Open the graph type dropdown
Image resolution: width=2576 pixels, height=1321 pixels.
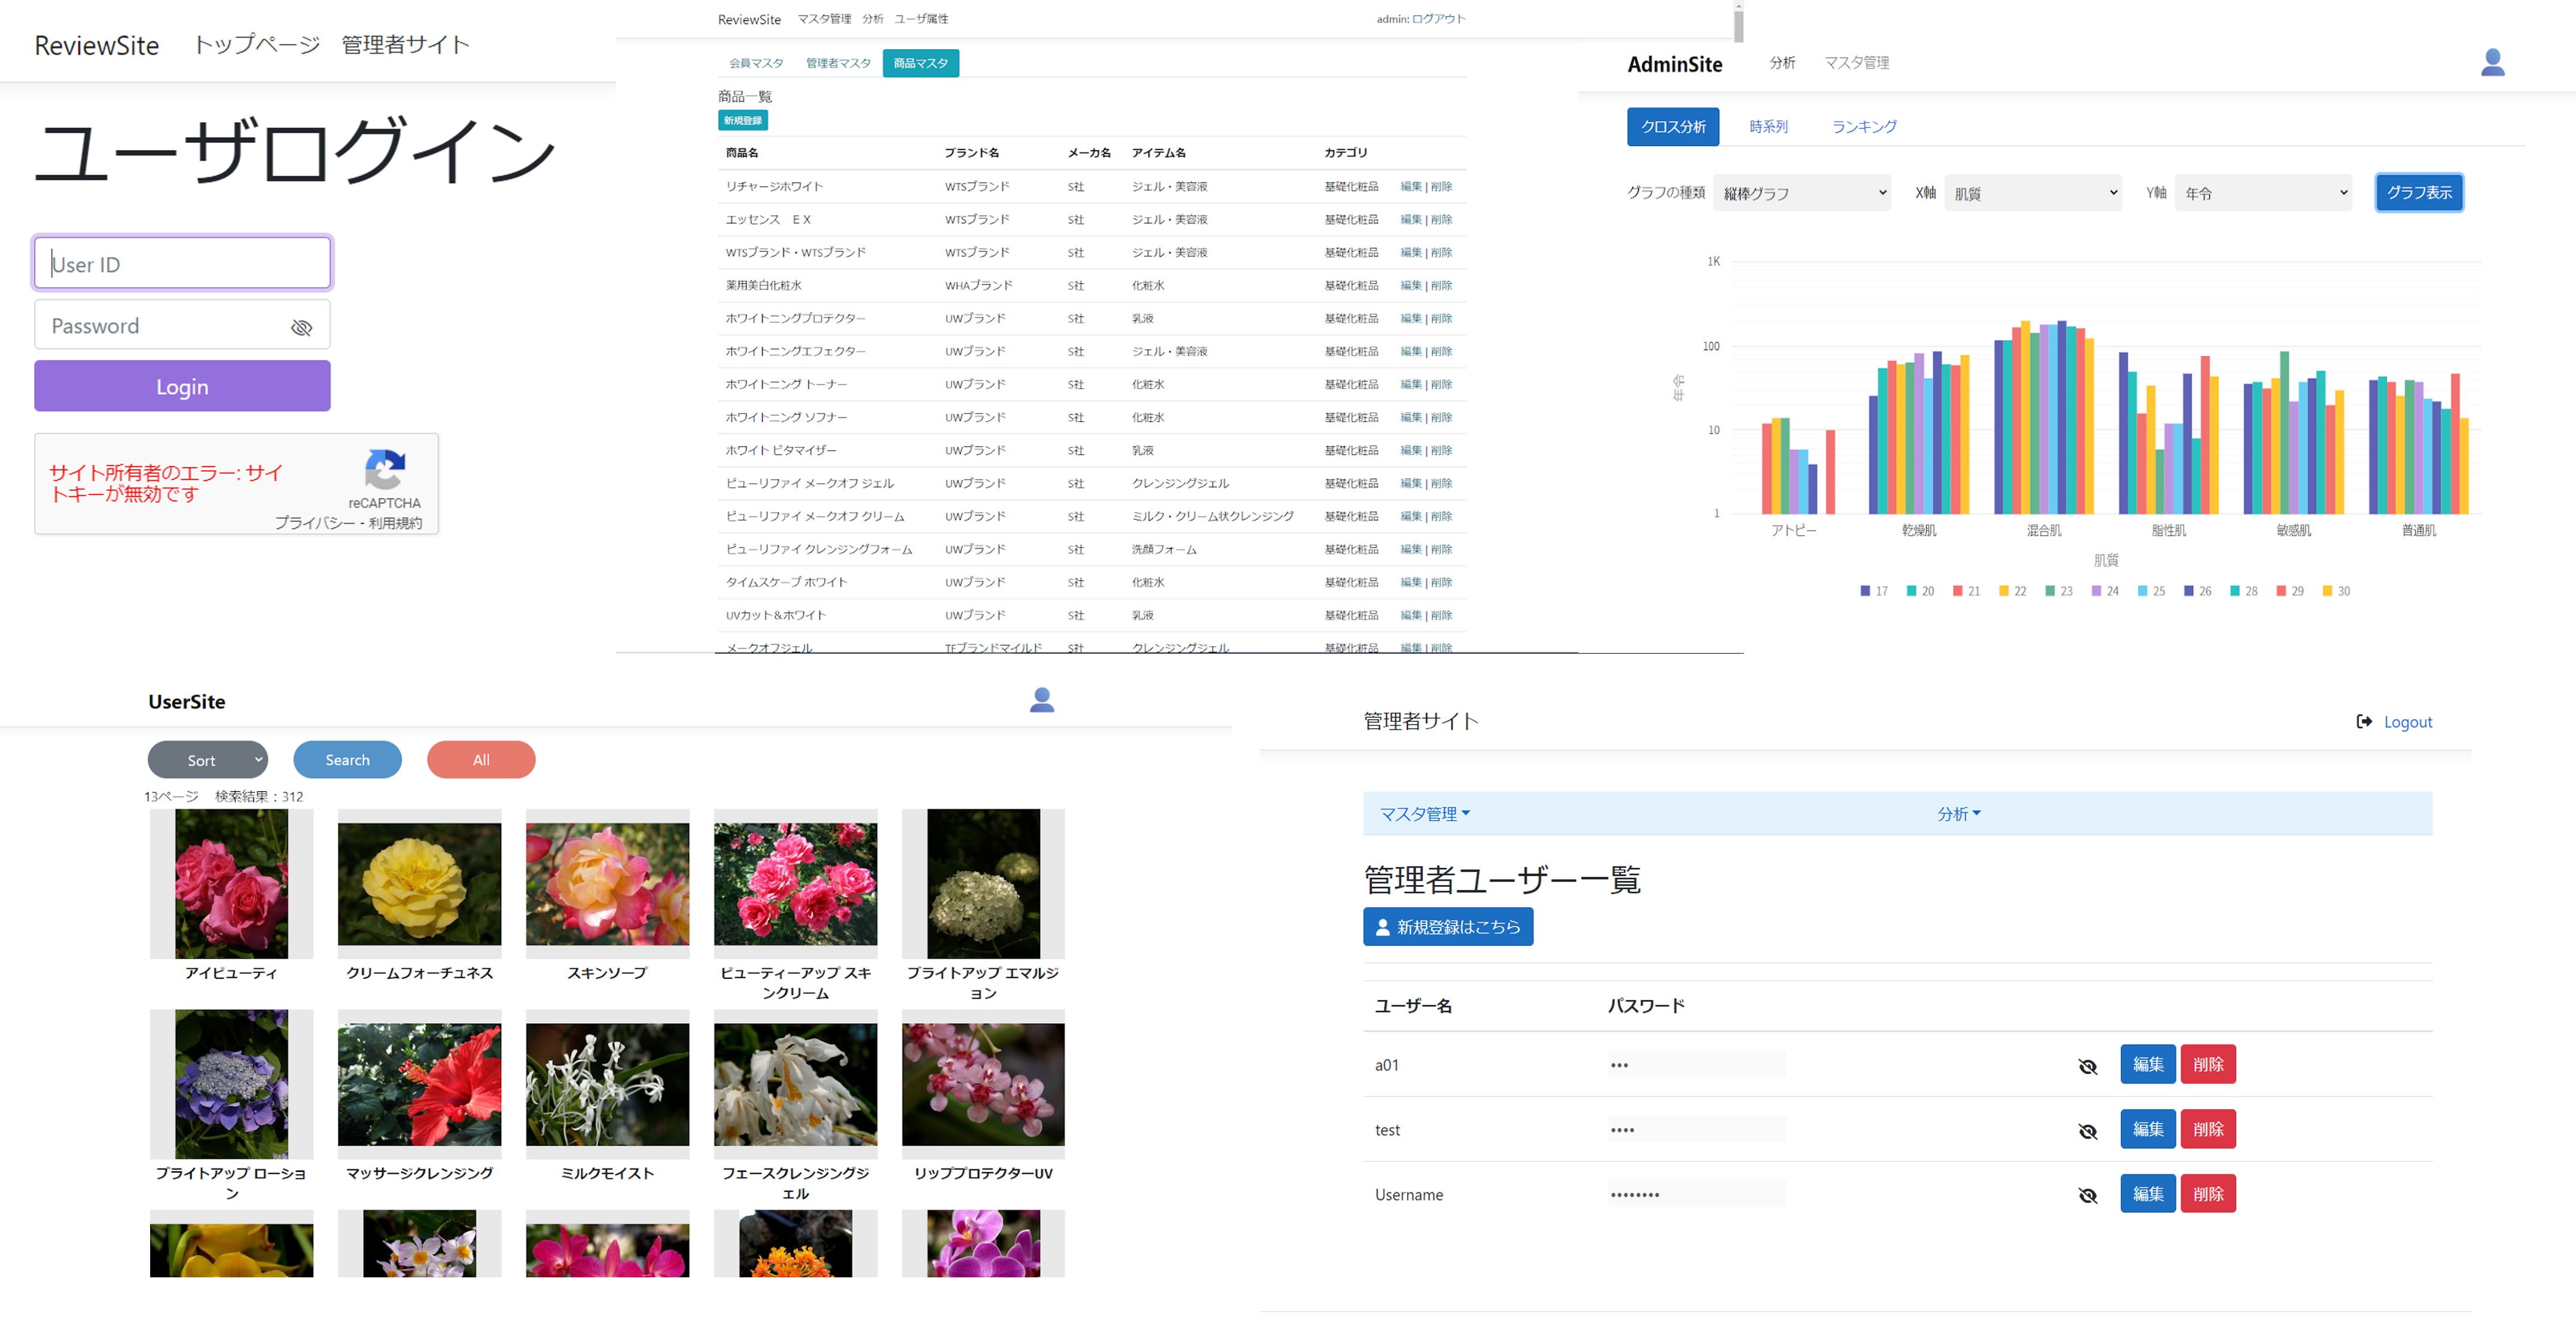(1802, 193)
